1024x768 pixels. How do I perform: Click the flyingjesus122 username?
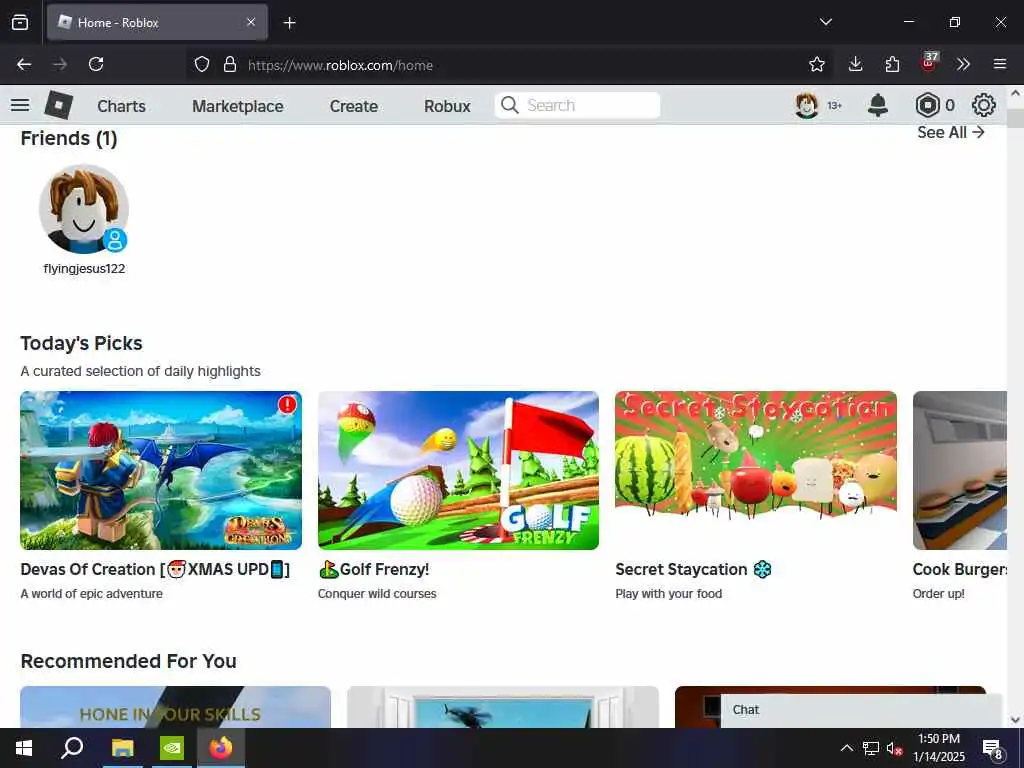pos(84,268)
